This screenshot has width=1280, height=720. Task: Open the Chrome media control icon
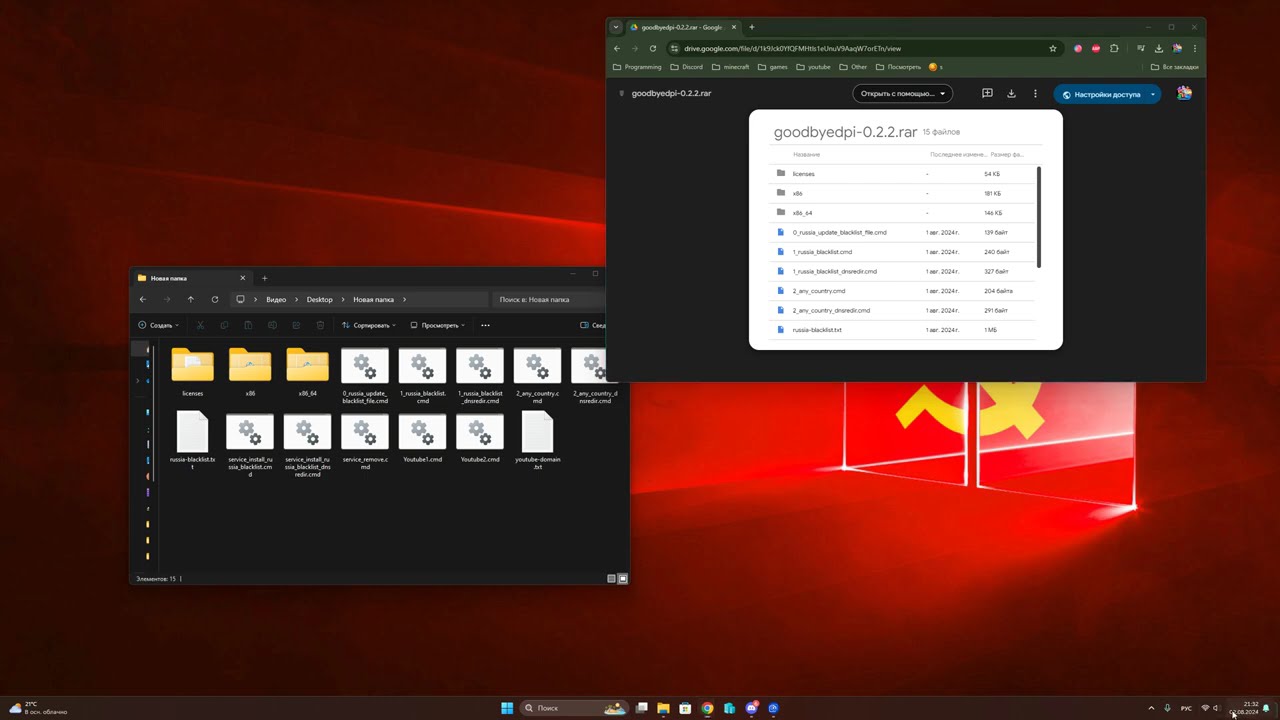[1141, 48]
